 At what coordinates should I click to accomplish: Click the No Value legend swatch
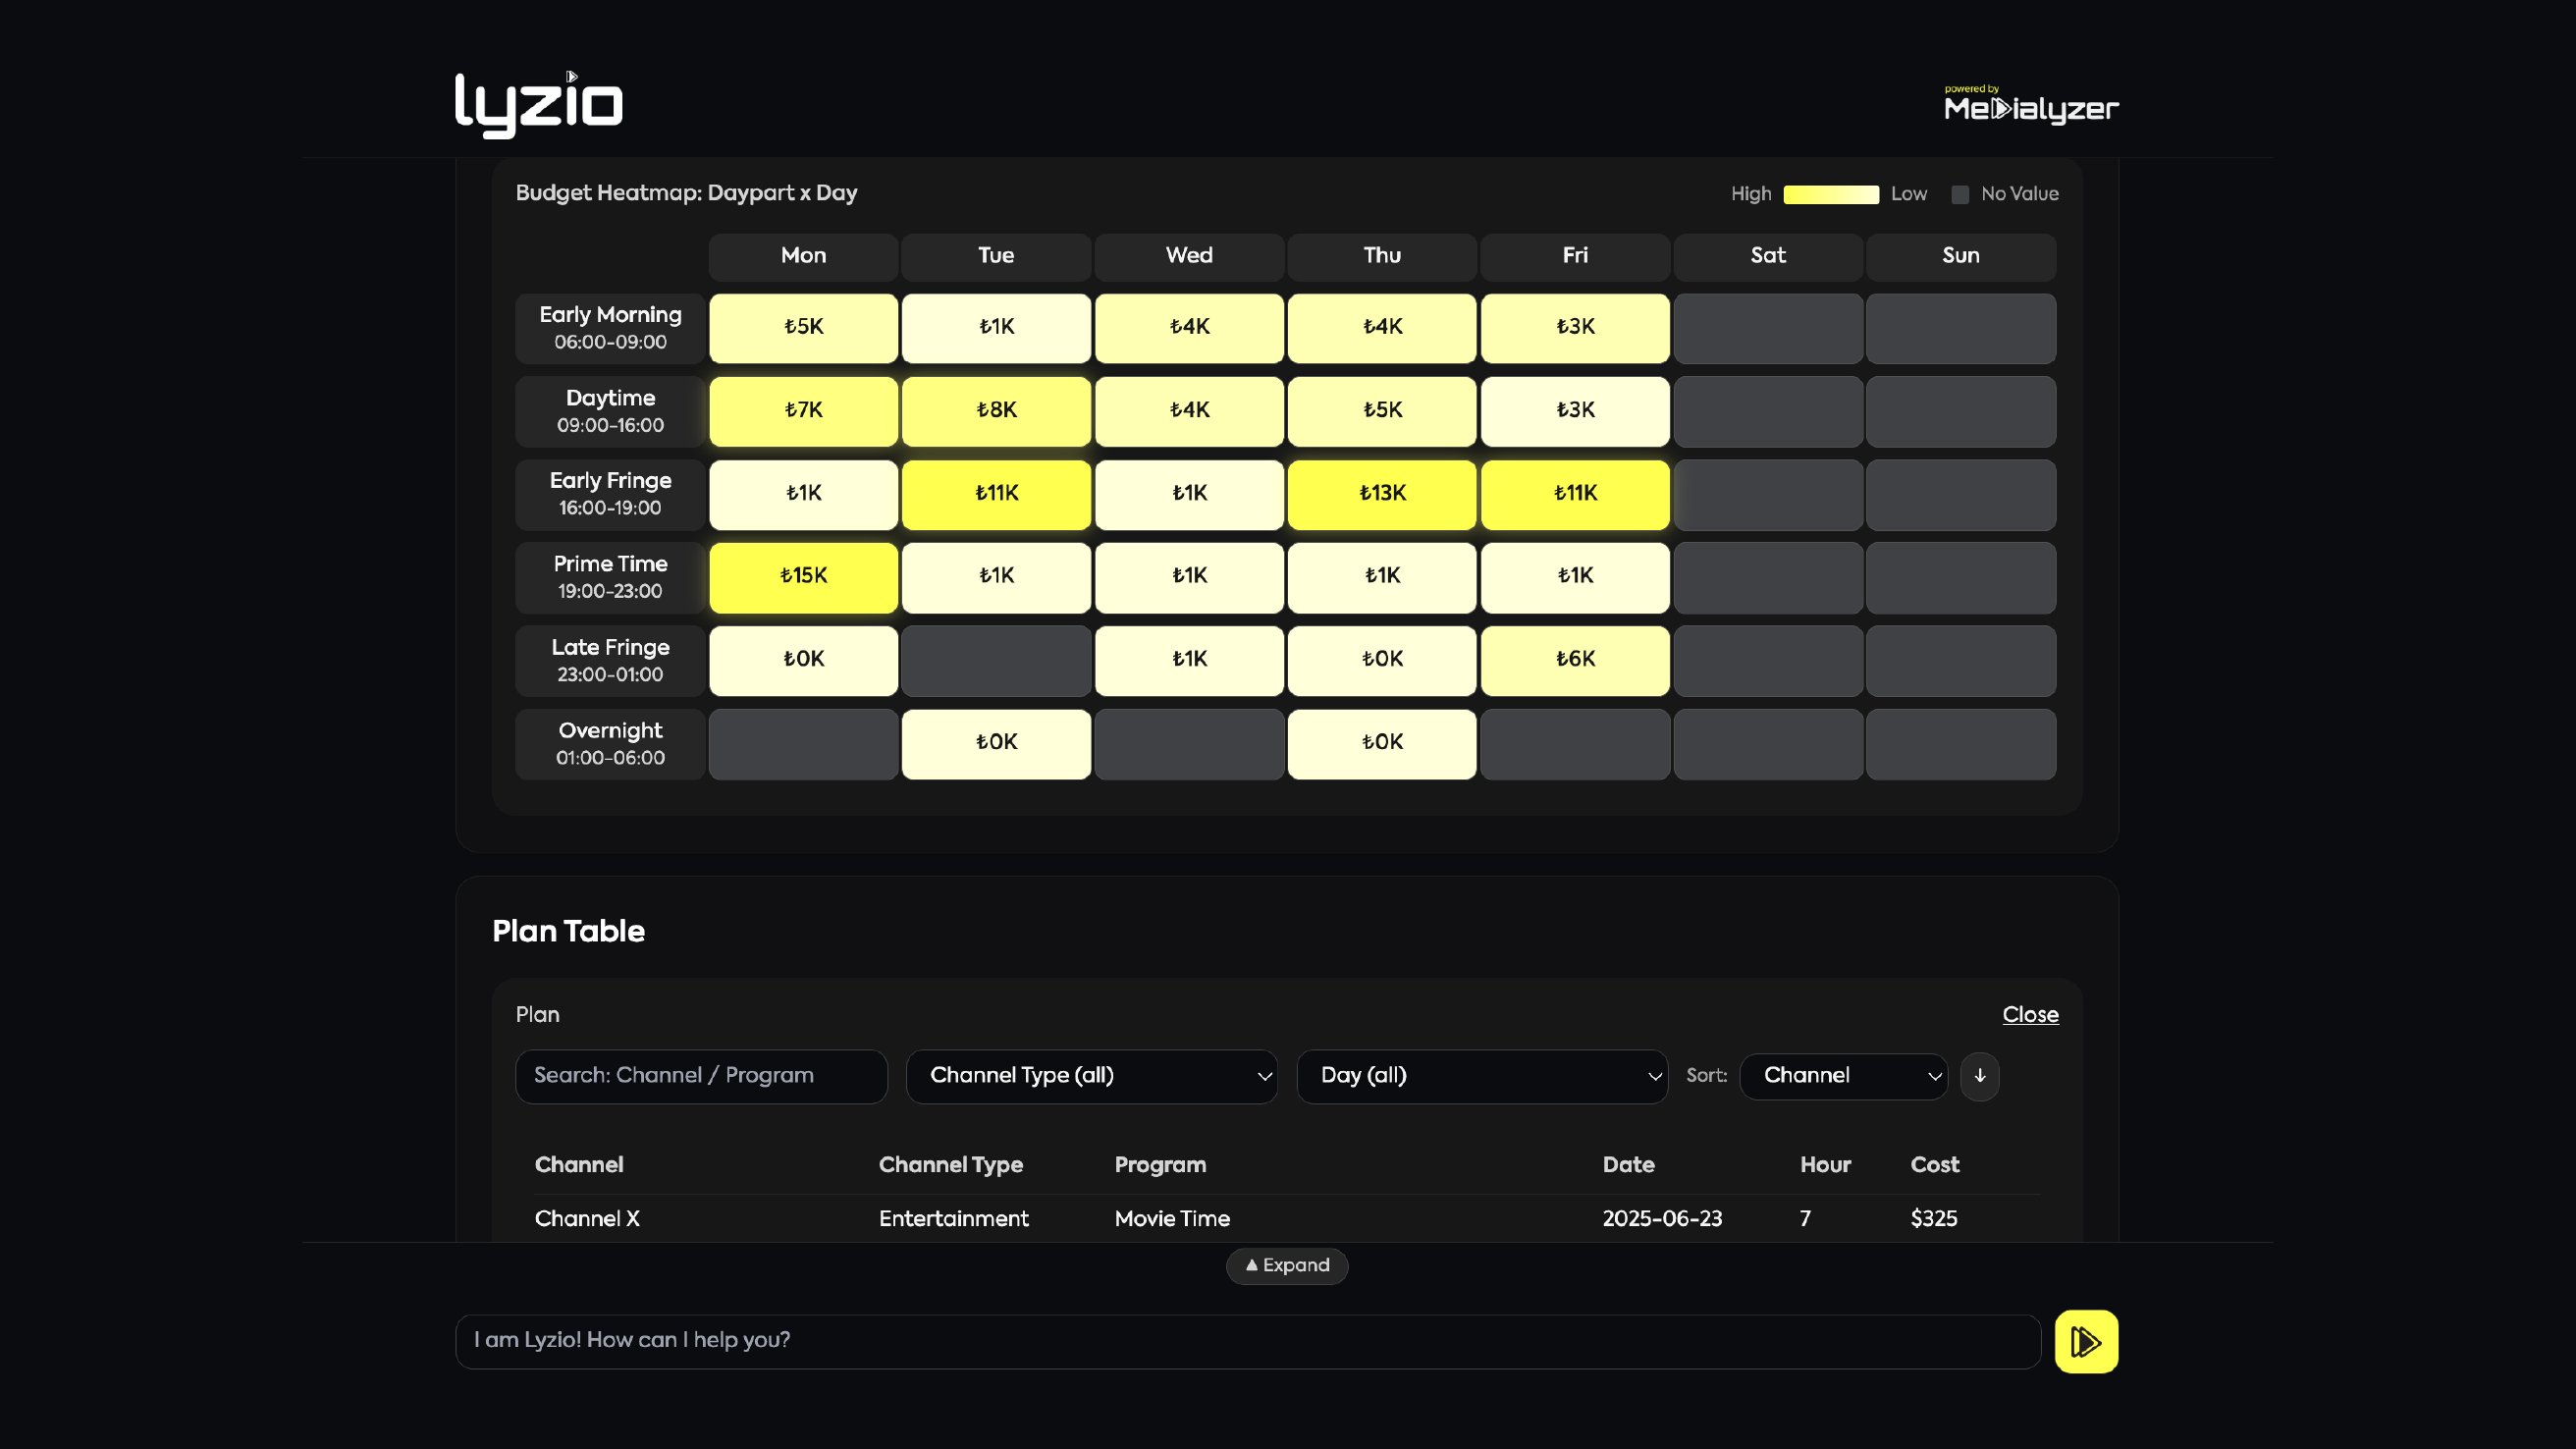[x=1960, y=195]
